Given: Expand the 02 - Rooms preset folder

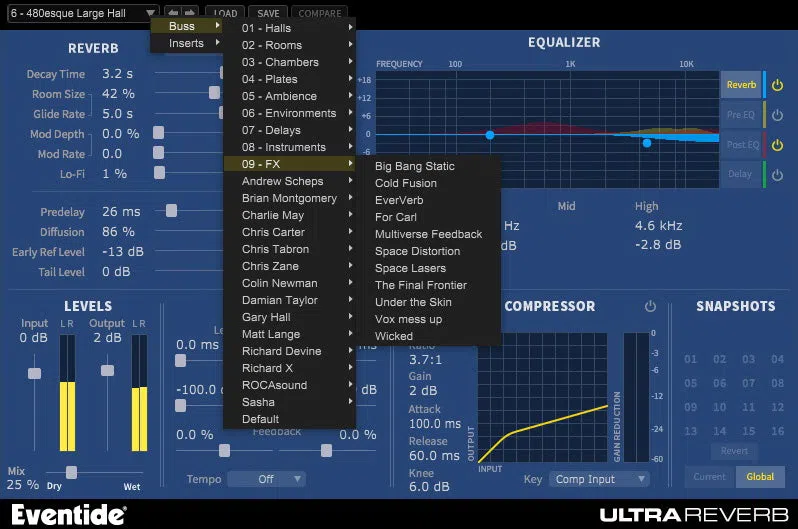Looking at the screenshot, I should pos(290,45).
